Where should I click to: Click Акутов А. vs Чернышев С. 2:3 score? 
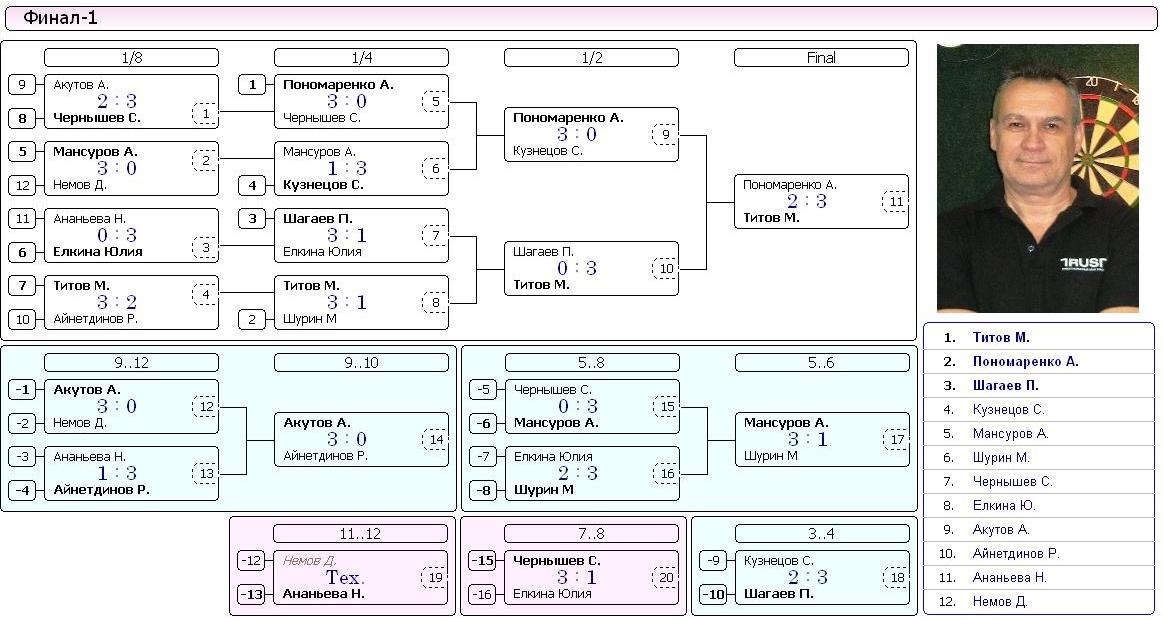pyautogui.click(x=117, y=101)
